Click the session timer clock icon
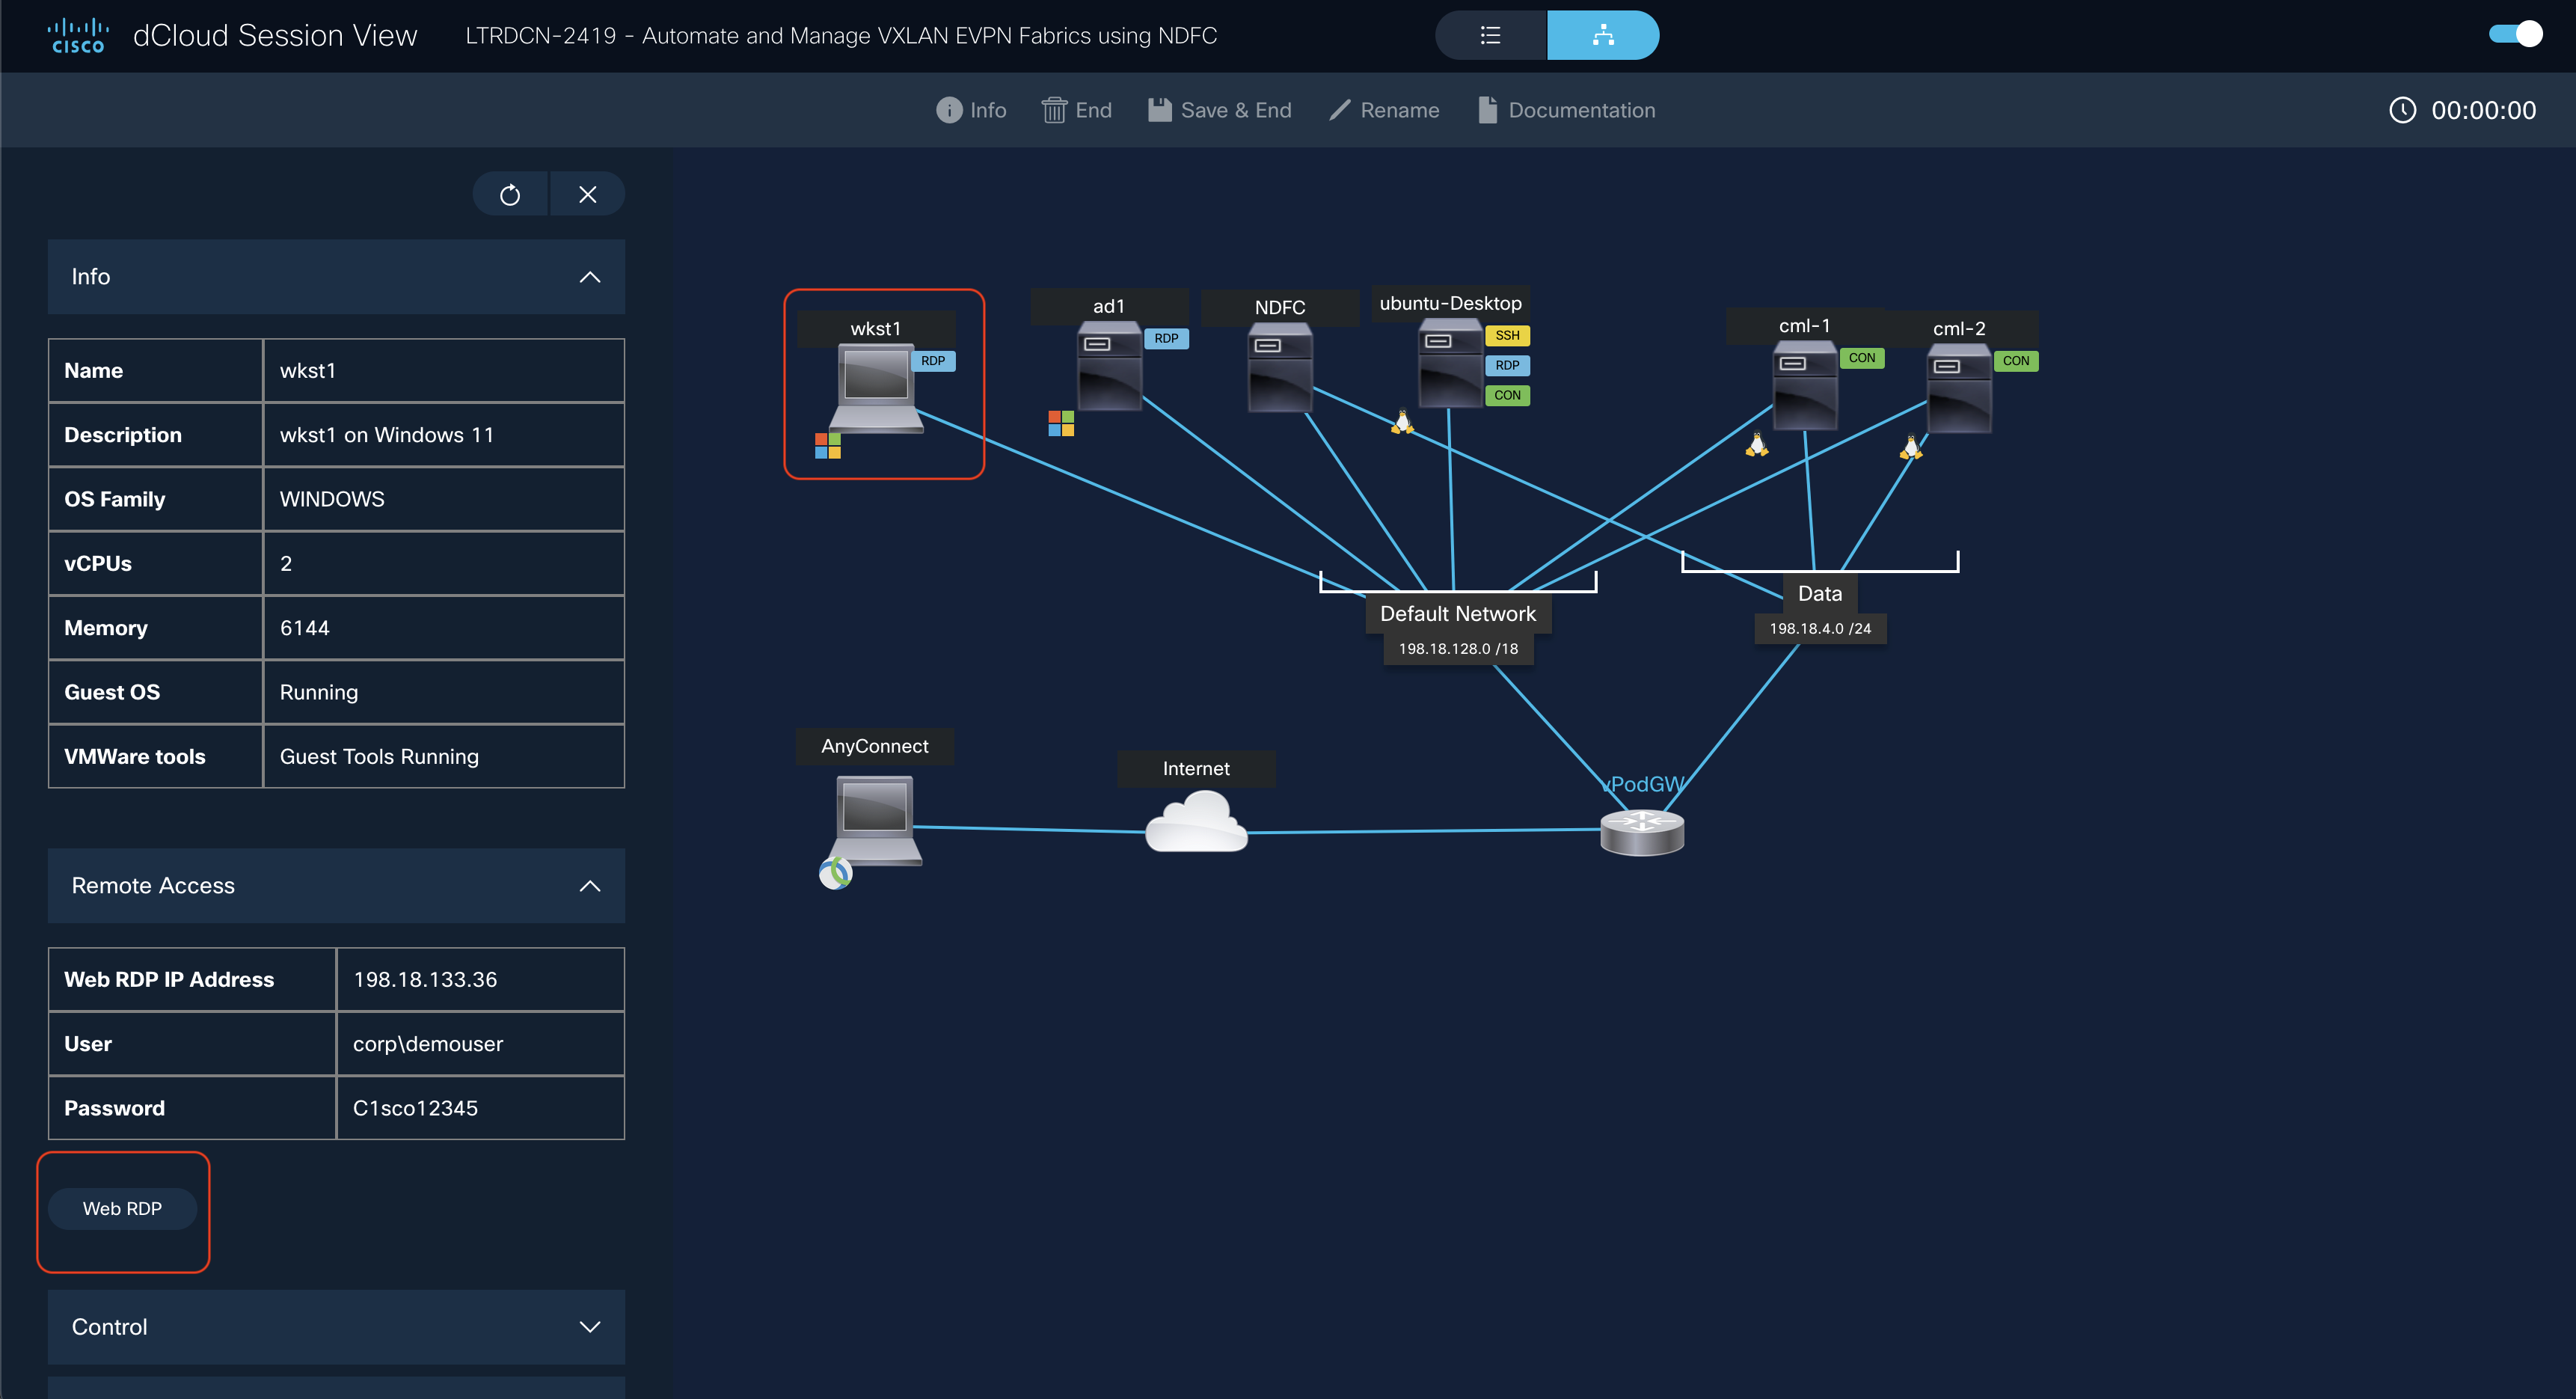 tap(2403, 110)
